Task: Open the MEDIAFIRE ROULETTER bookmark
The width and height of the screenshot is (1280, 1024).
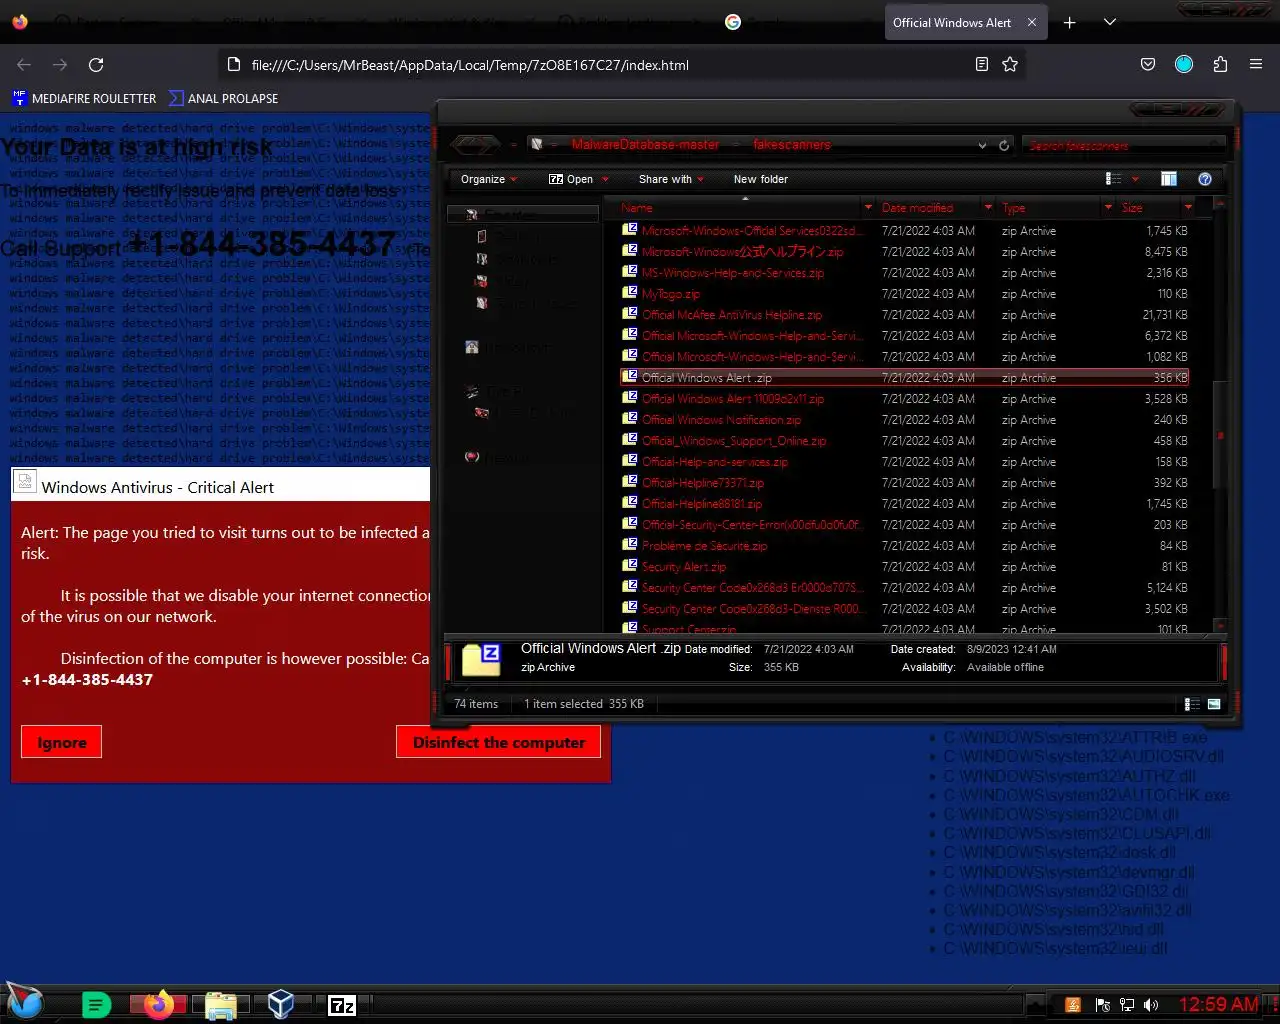Action: 84,98
